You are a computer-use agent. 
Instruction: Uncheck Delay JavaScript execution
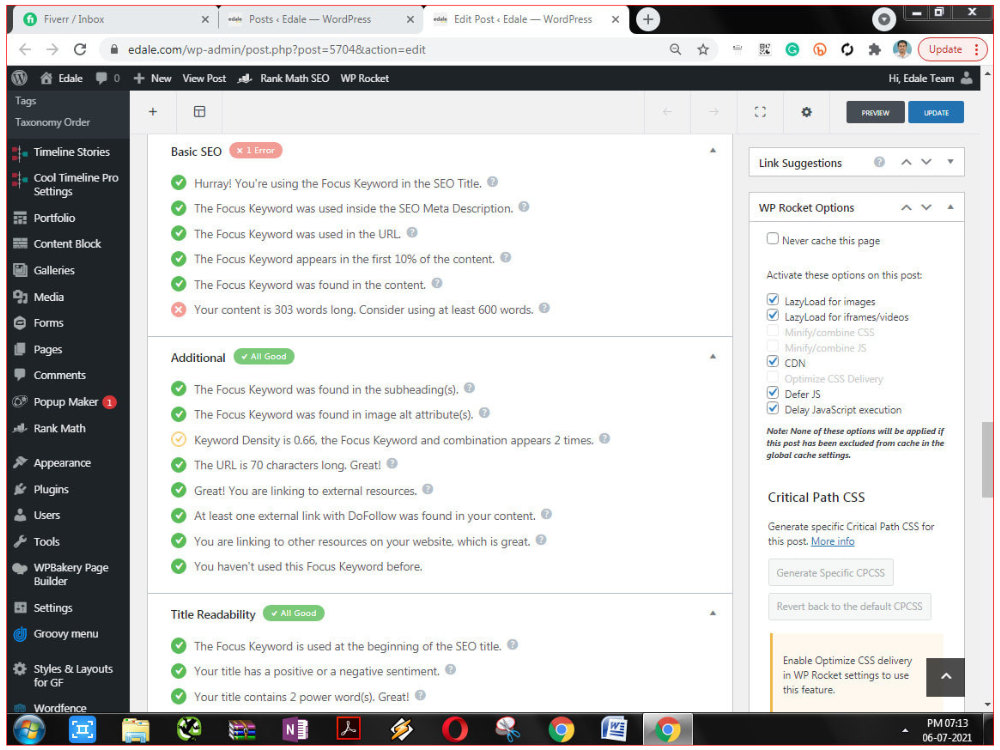point(773,408)
